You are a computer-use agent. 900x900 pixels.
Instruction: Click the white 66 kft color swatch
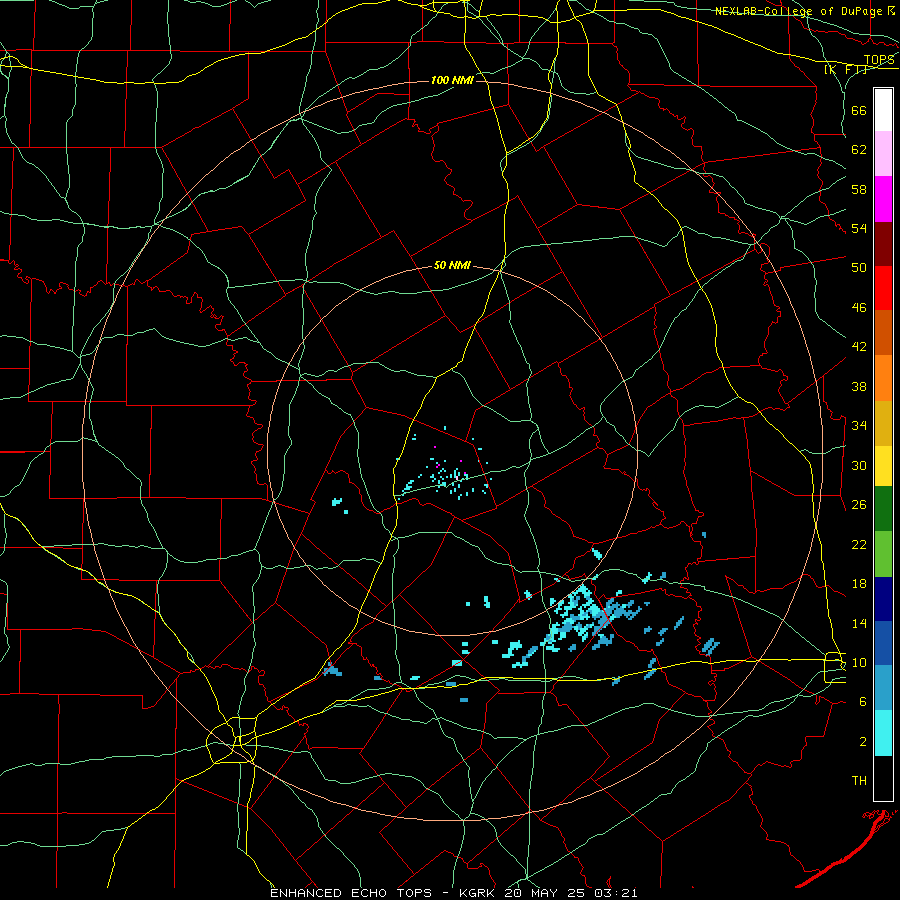coord(883,110)
